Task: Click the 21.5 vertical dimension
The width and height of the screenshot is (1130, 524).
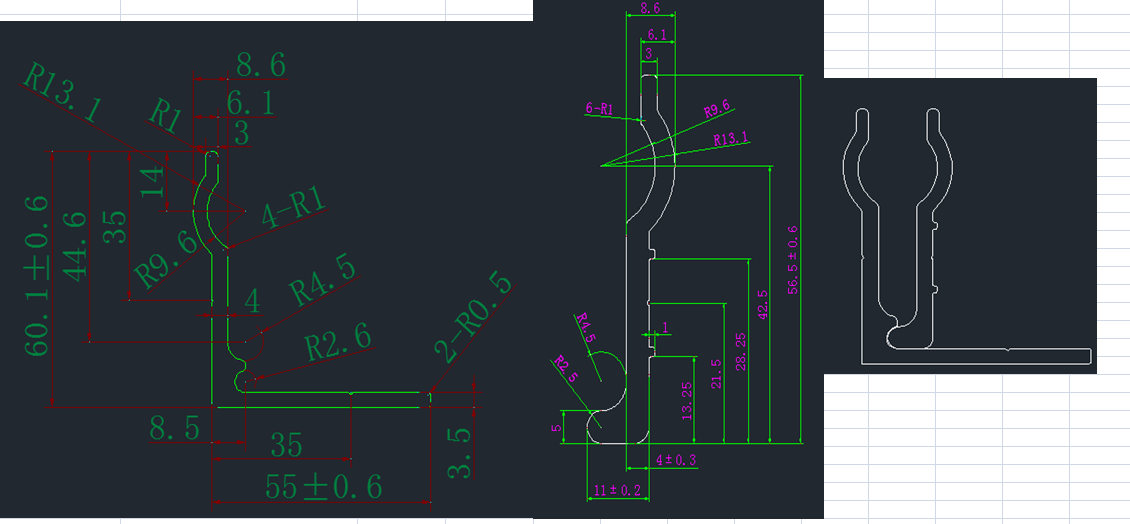Action: [x=716, y=375]
